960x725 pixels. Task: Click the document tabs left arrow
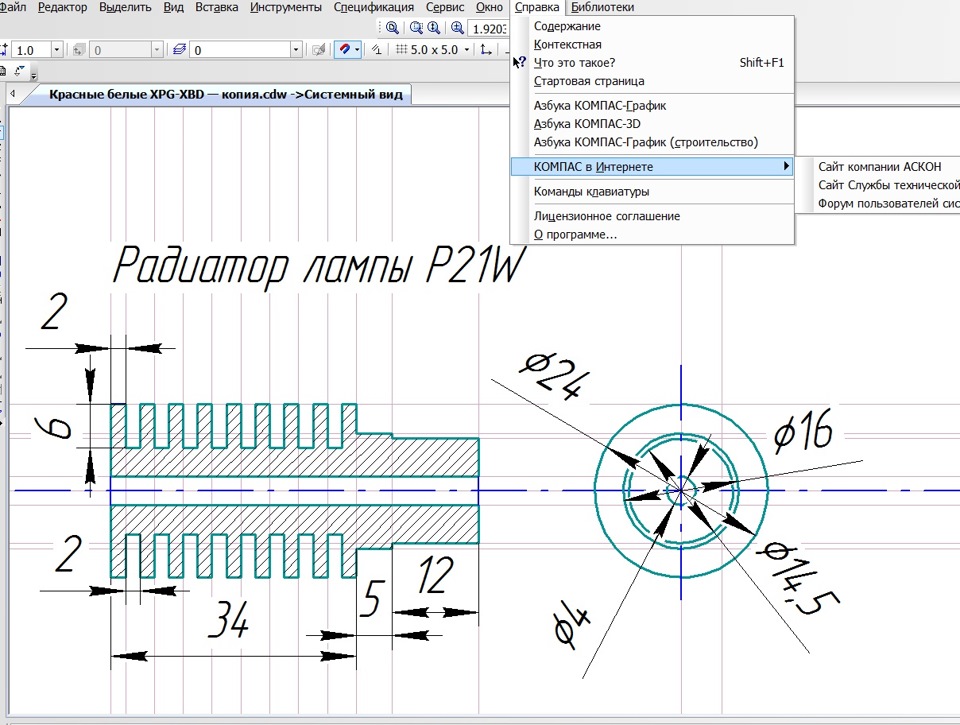click(x=12, y=94)
